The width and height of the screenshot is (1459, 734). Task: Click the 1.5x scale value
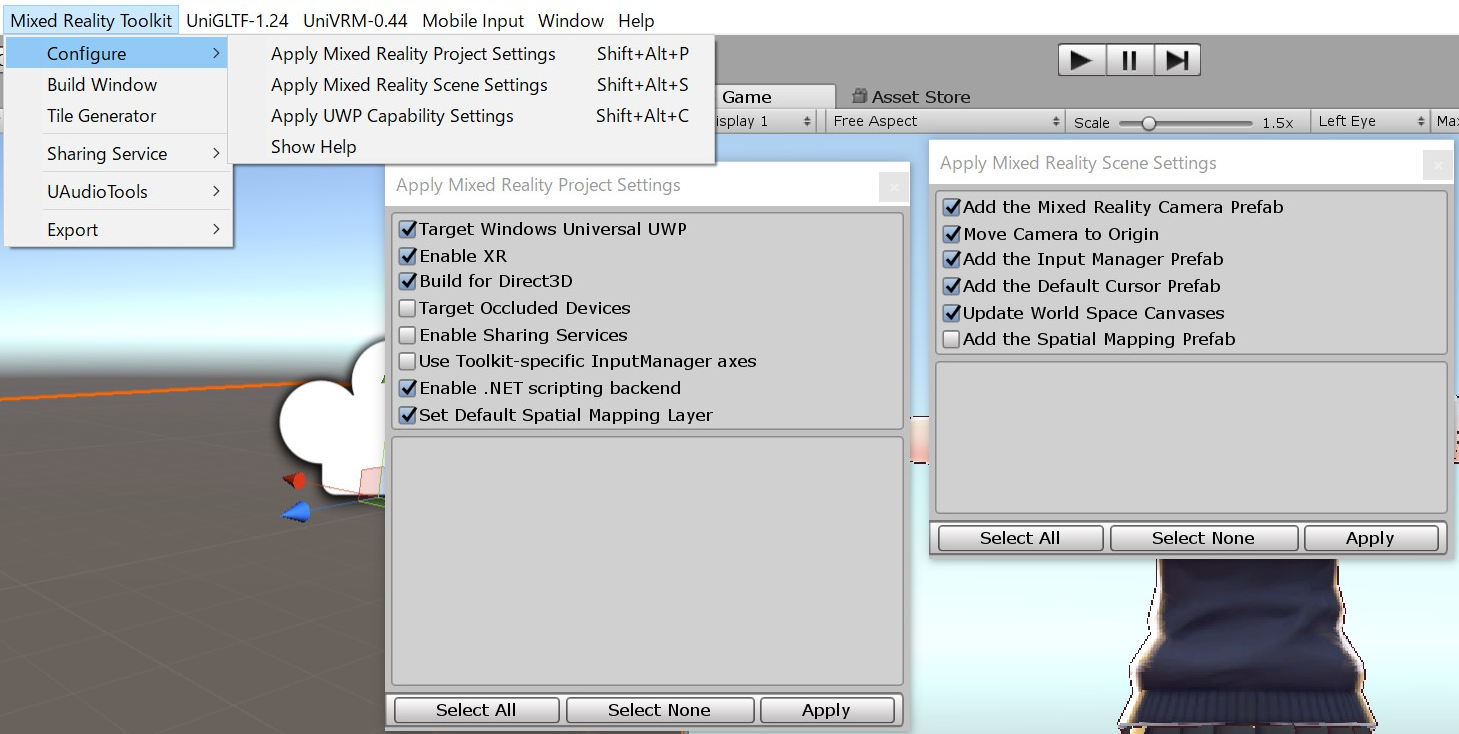tap(1277, 122)
